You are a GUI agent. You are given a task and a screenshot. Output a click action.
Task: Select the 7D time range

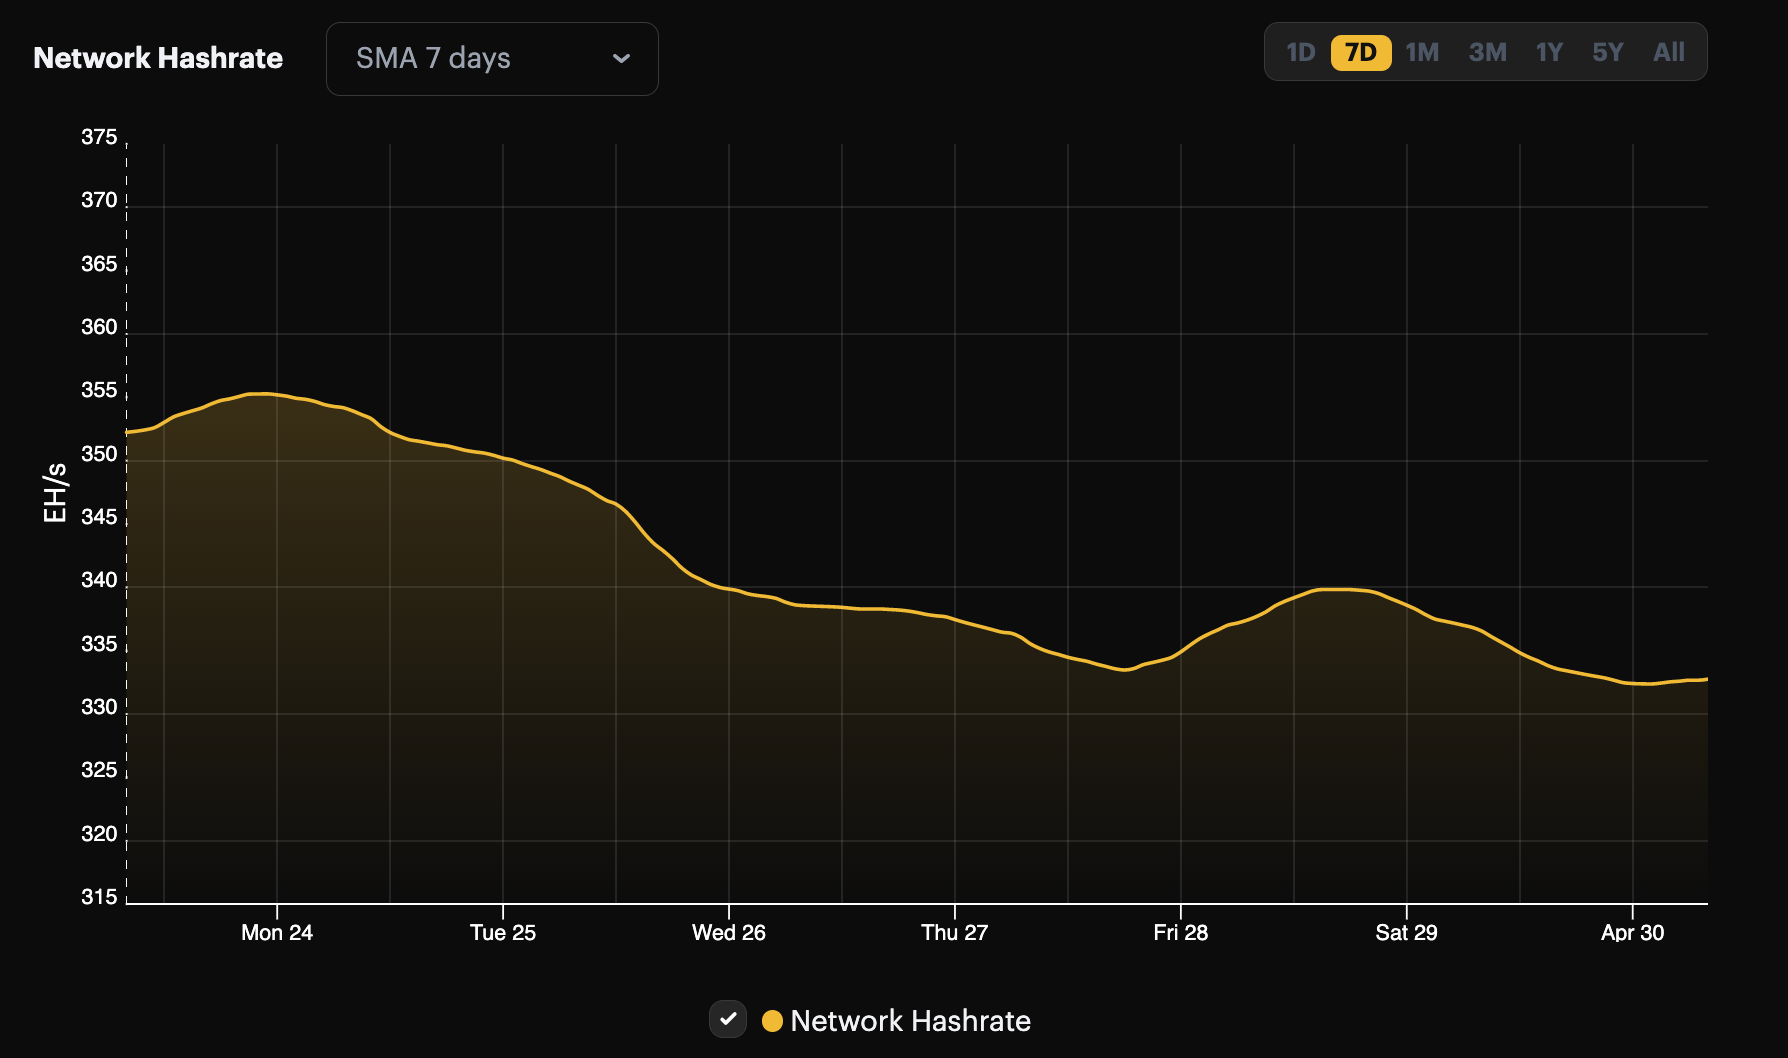1360,52
